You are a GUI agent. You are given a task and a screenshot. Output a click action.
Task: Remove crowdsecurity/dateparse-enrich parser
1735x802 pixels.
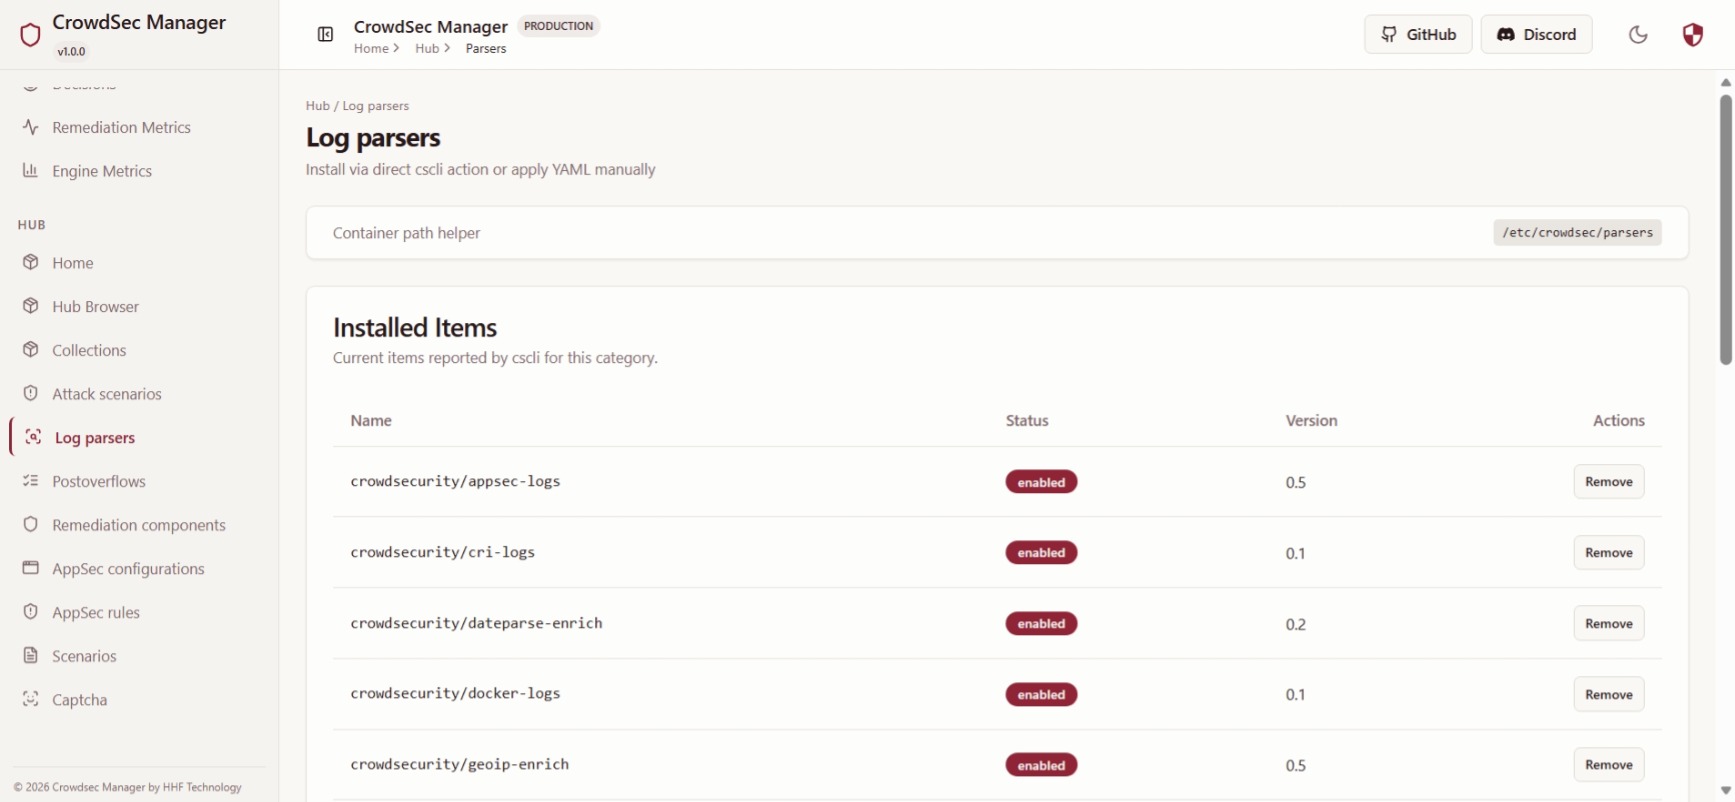1608,623
